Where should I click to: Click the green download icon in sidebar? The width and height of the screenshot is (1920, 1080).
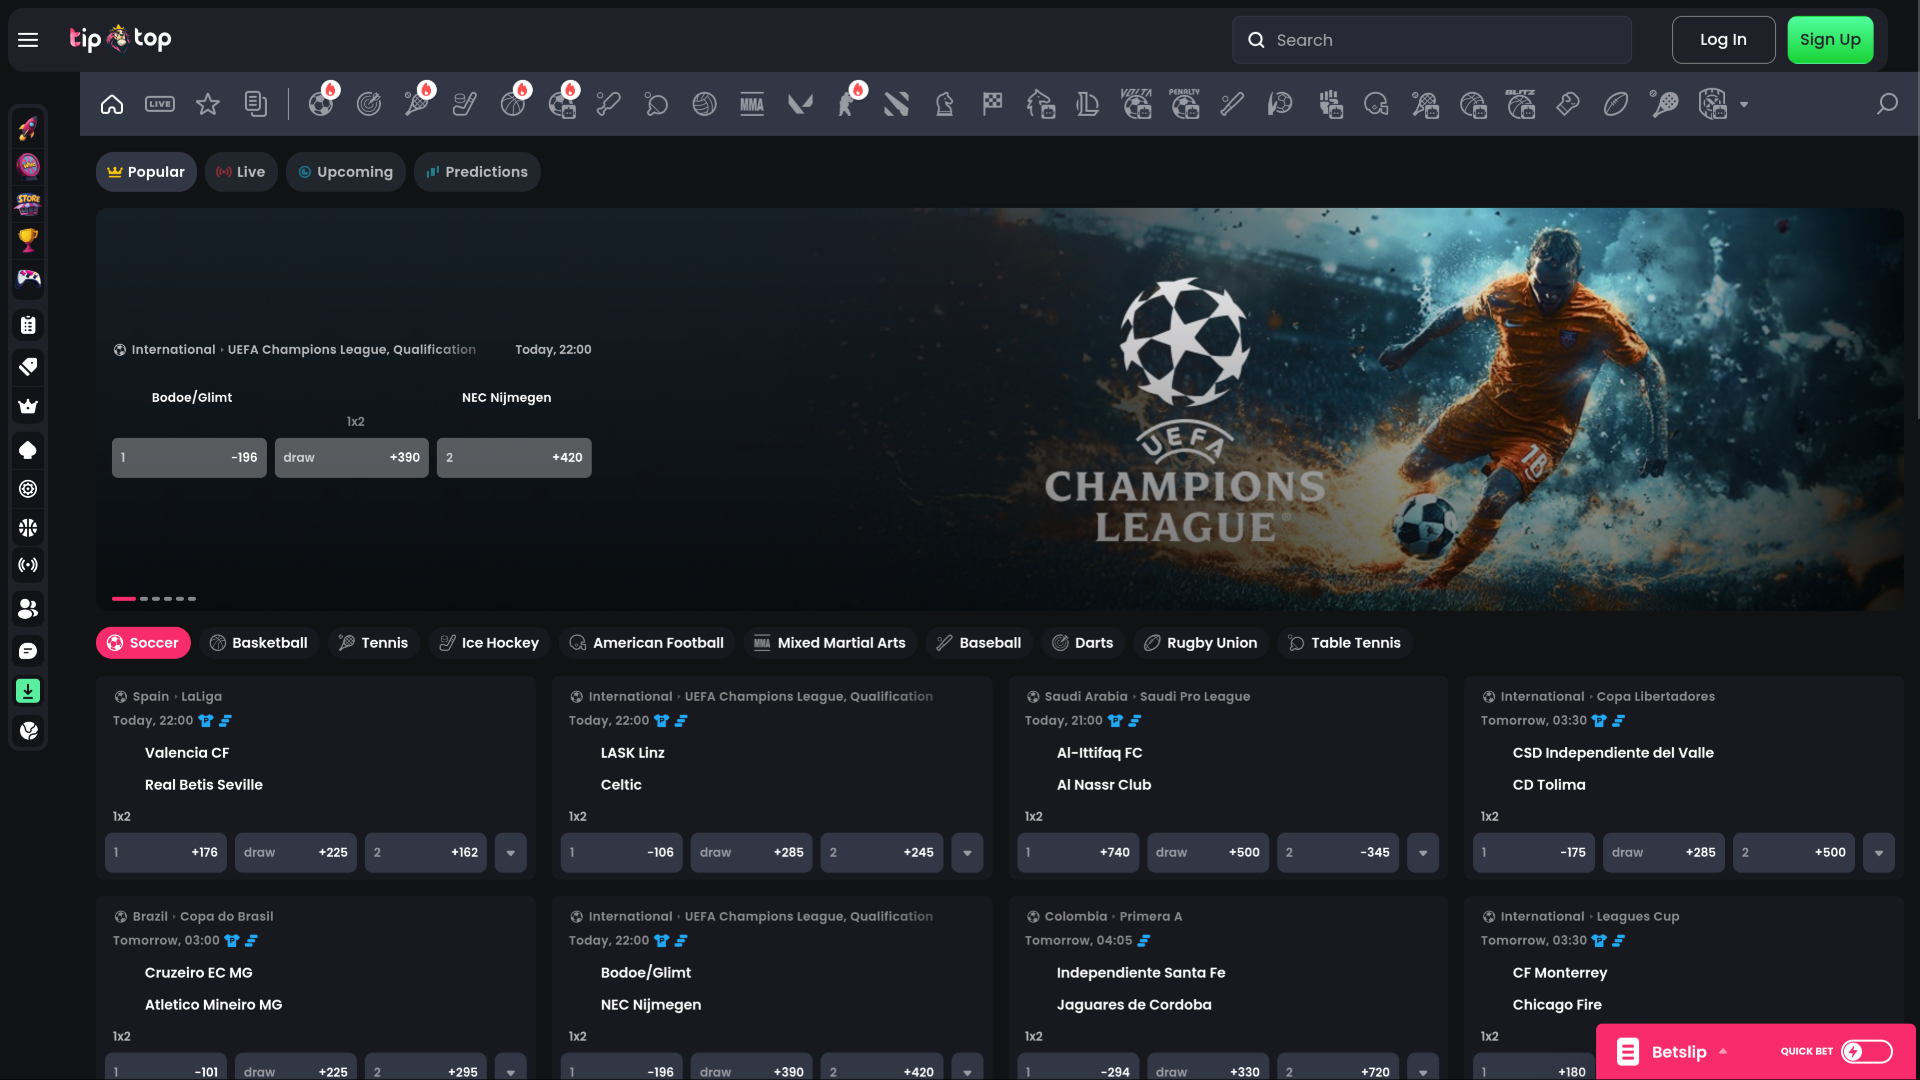(x=28, y=691)
